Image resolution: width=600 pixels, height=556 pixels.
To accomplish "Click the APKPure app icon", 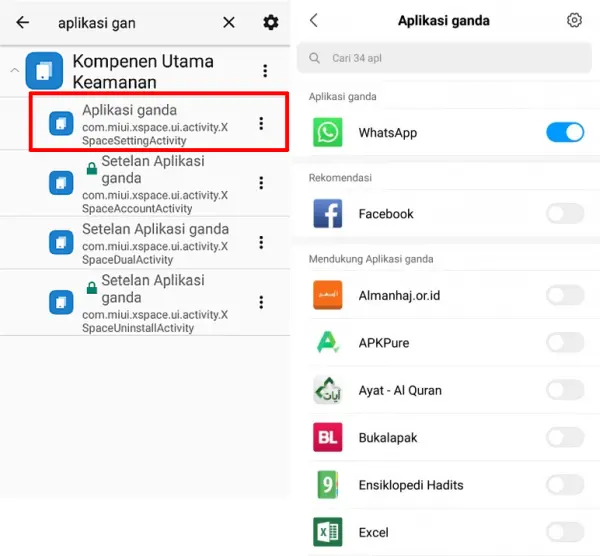I will click(328, 342).
